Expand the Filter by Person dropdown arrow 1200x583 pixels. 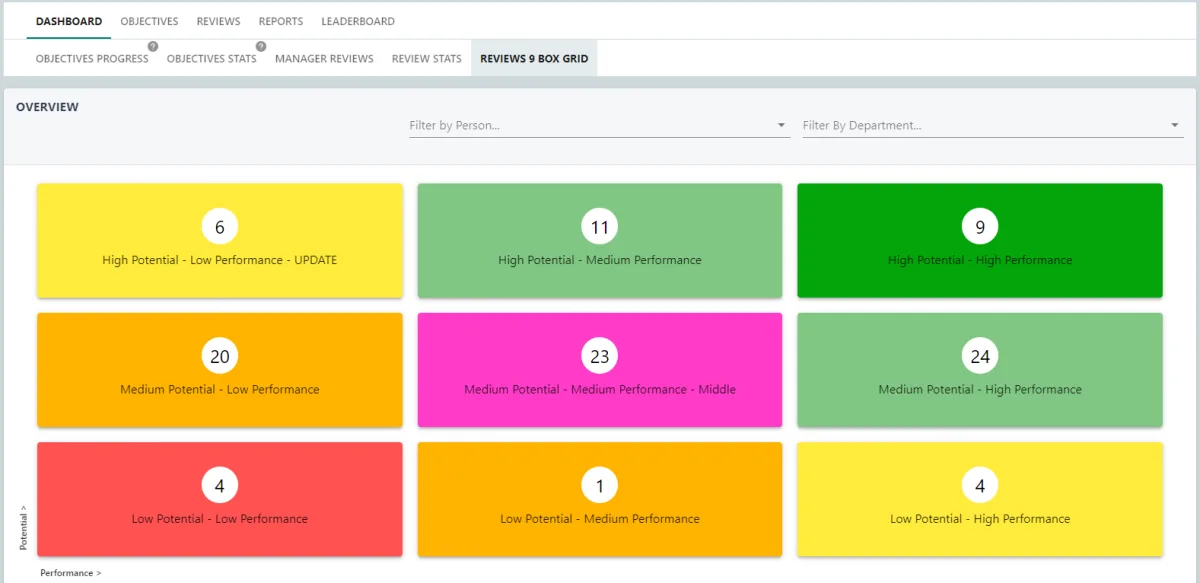781,126
